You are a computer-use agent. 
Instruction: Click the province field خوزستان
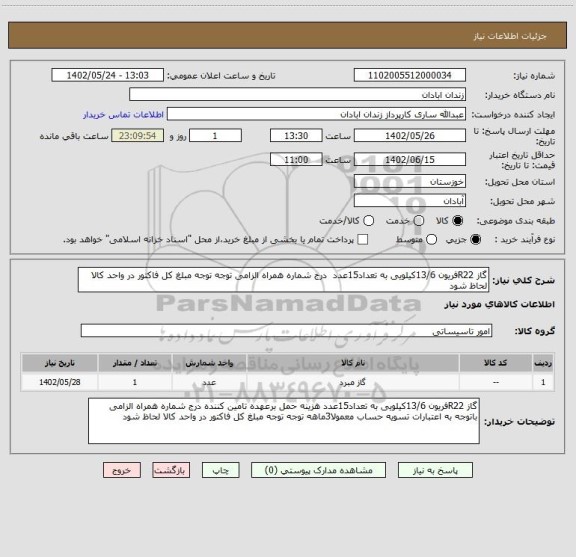[x=410, y=182]
